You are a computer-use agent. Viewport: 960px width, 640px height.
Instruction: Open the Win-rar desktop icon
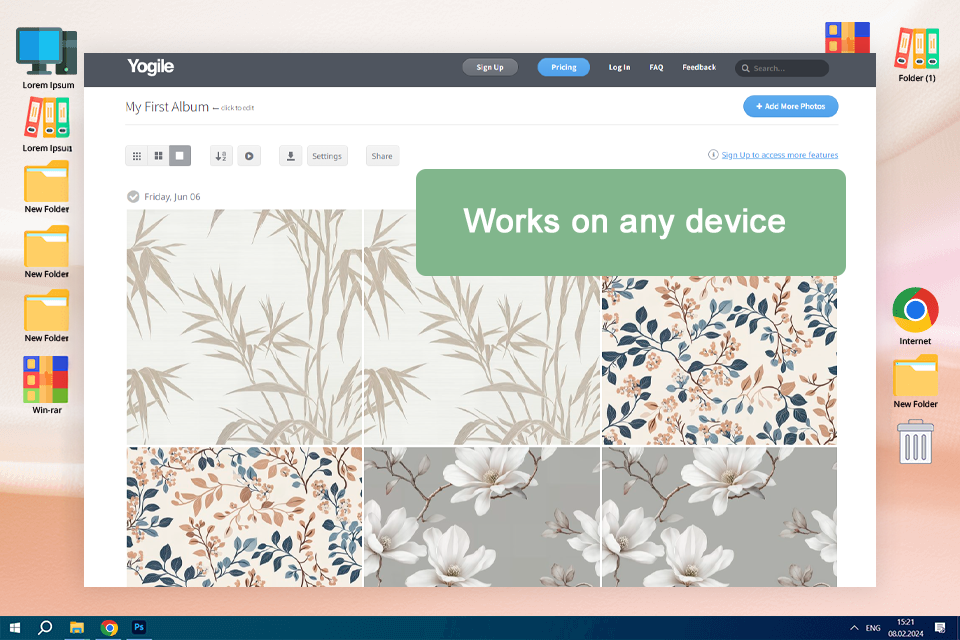[x=47, y=385]
